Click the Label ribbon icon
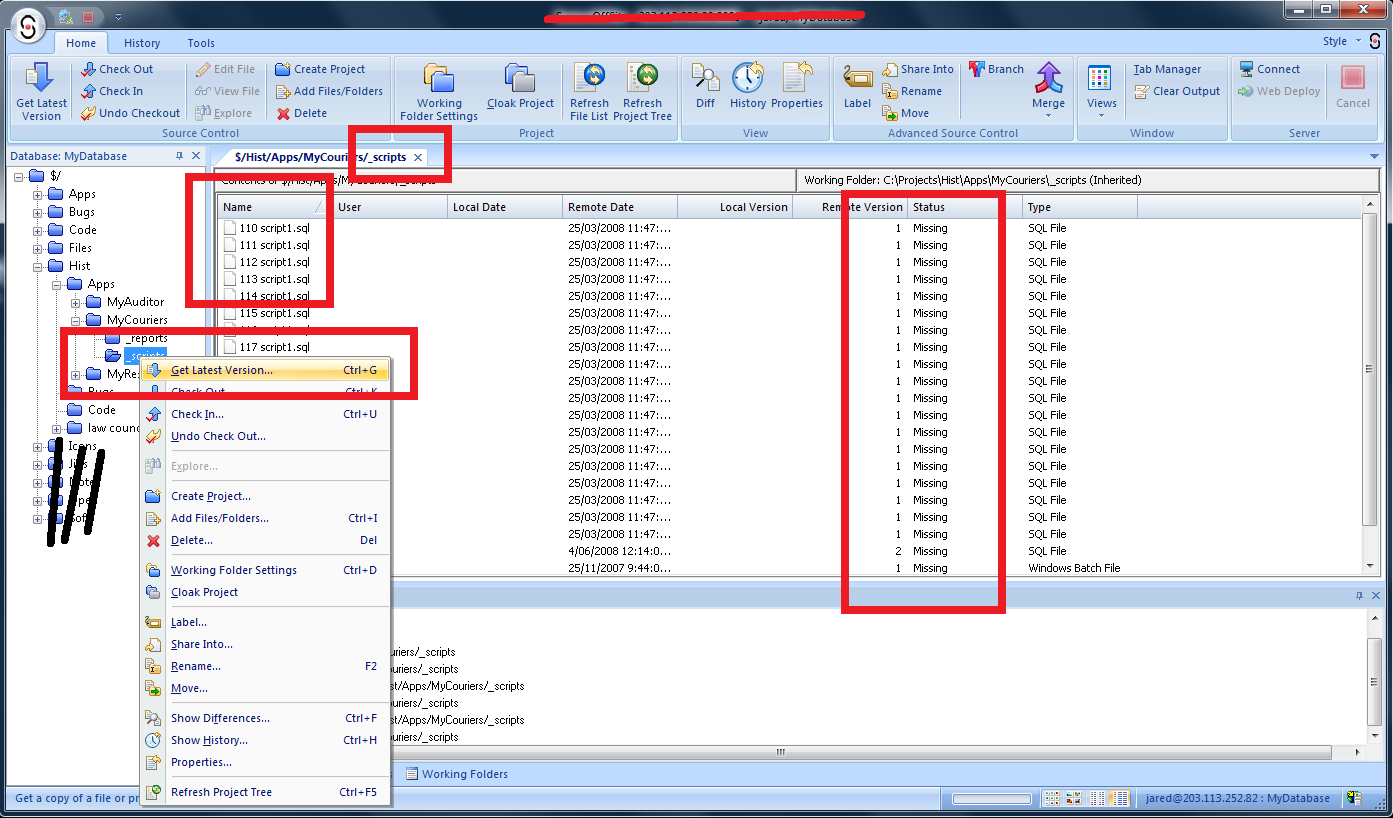The width and height of the screenshot is (1393, 818). (x=857, y=87)
